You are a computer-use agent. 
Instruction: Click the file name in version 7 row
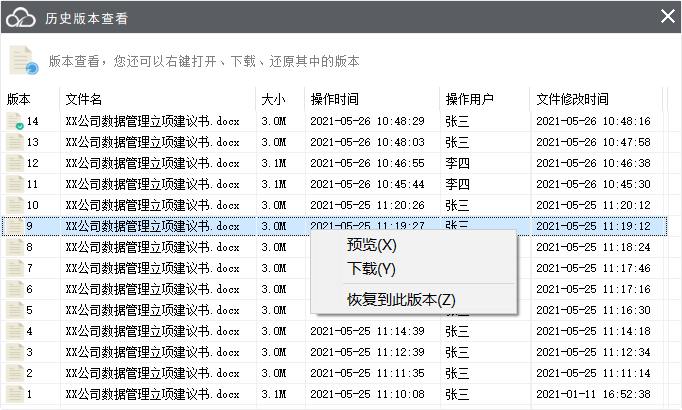pyautogui.click(x=152, y=268)
